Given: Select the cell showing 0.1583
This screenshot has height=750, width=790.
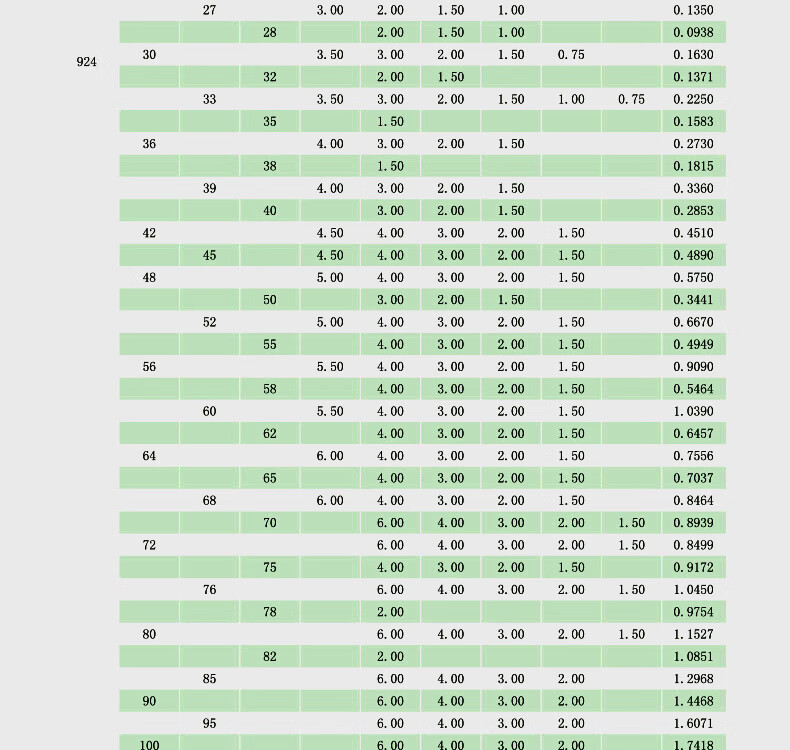Looking at the screenshot, I should [694, 122].
